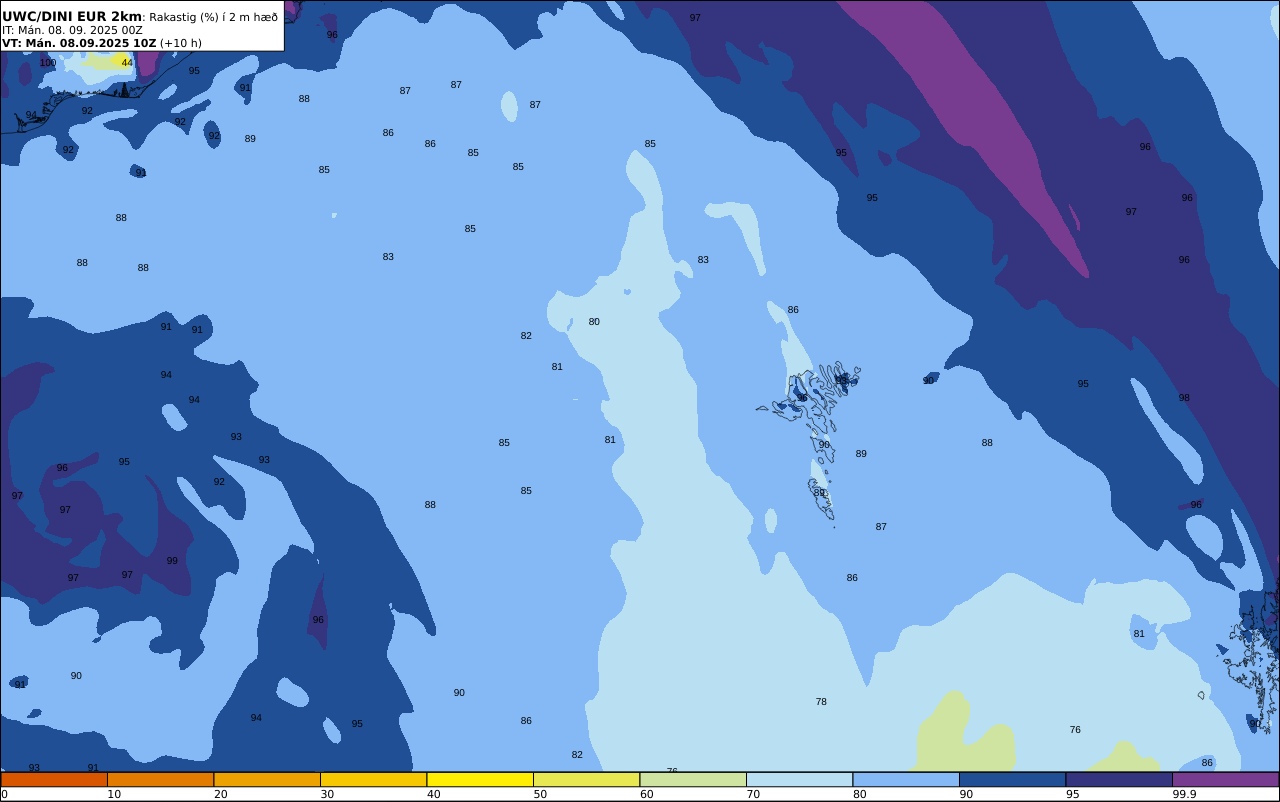Image resolution: width=1280 pixels, height=802 pixels.
Task: Click the 0–10 dark orange legend swatch
Action: coord(54,779)
